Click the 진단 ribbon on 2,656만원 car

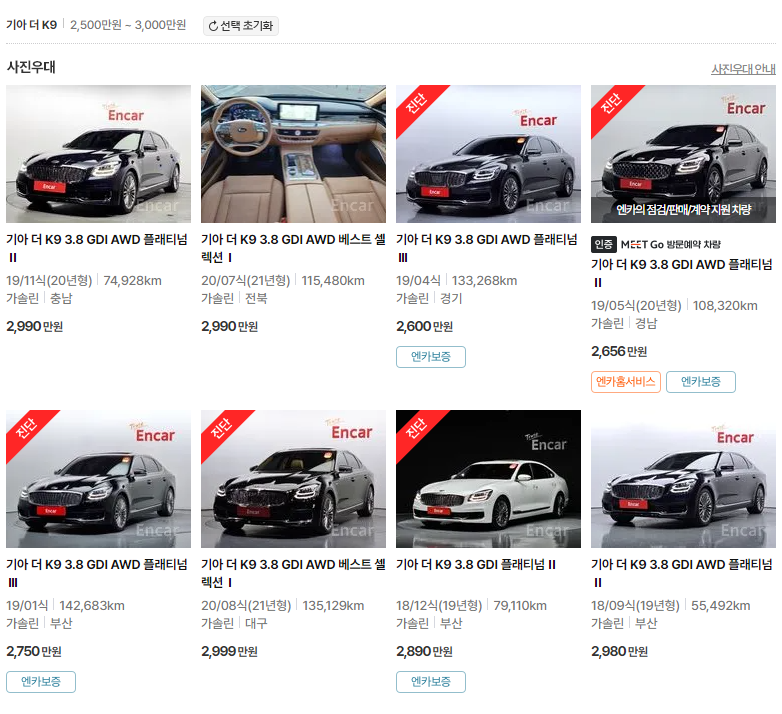pos(611,104)
